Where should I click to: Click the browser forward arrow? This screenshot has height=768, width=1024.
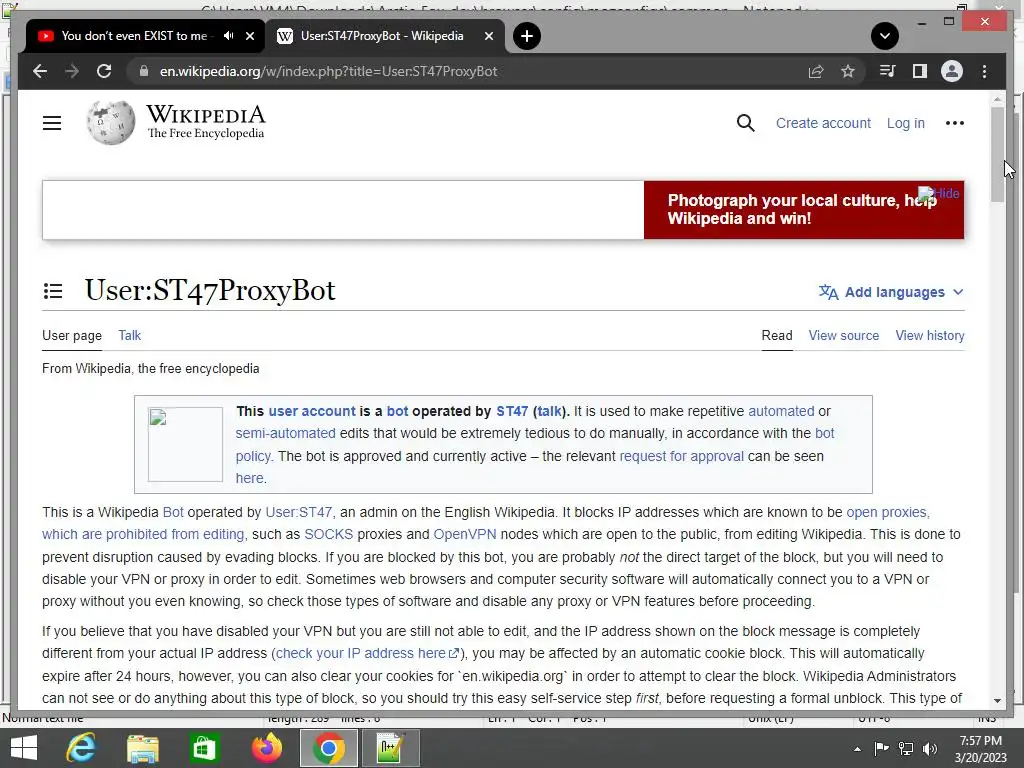pos(72,71)
